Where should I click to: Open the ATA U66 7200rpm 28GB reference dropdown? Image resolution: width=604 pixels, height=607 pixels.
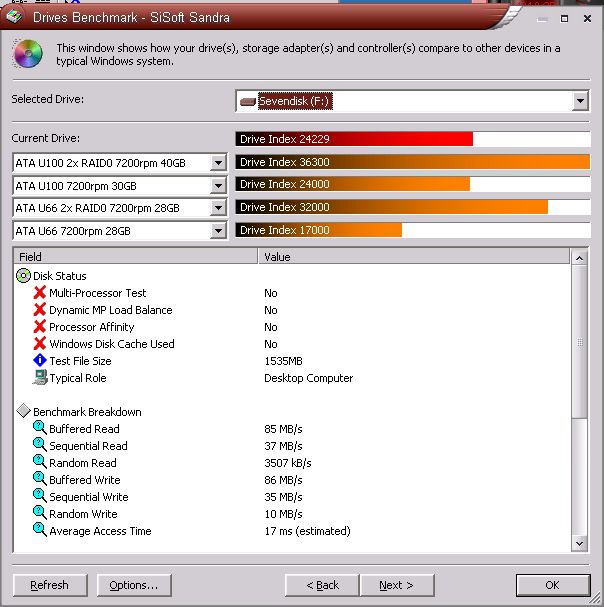pos(218,231)
